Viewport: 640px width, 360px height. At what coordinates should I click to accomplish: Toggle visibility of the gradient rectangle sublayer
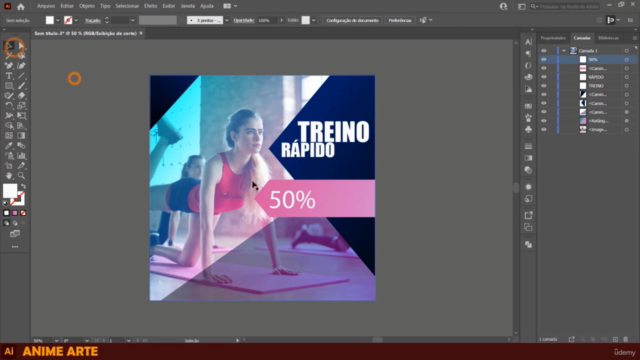click(x=544, y=121)
